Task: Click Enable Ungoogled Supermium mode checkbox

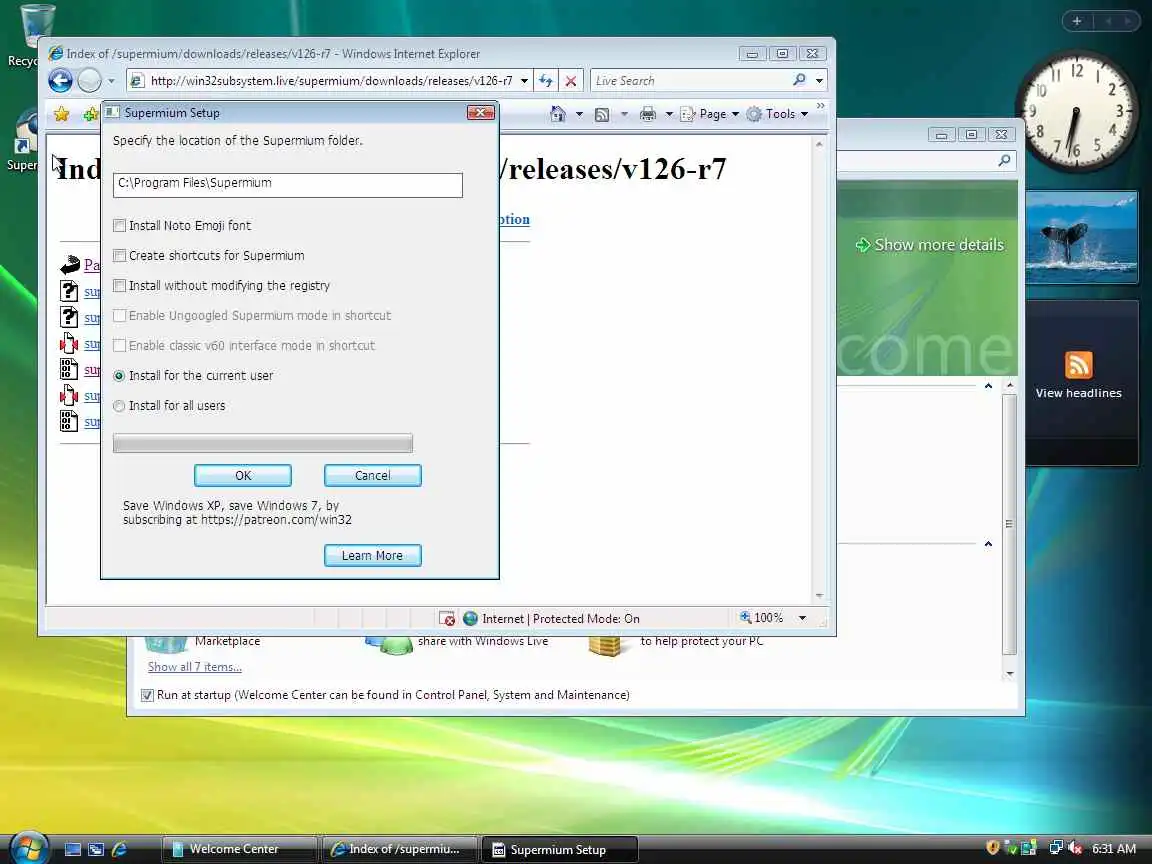Action: (119, 316)
